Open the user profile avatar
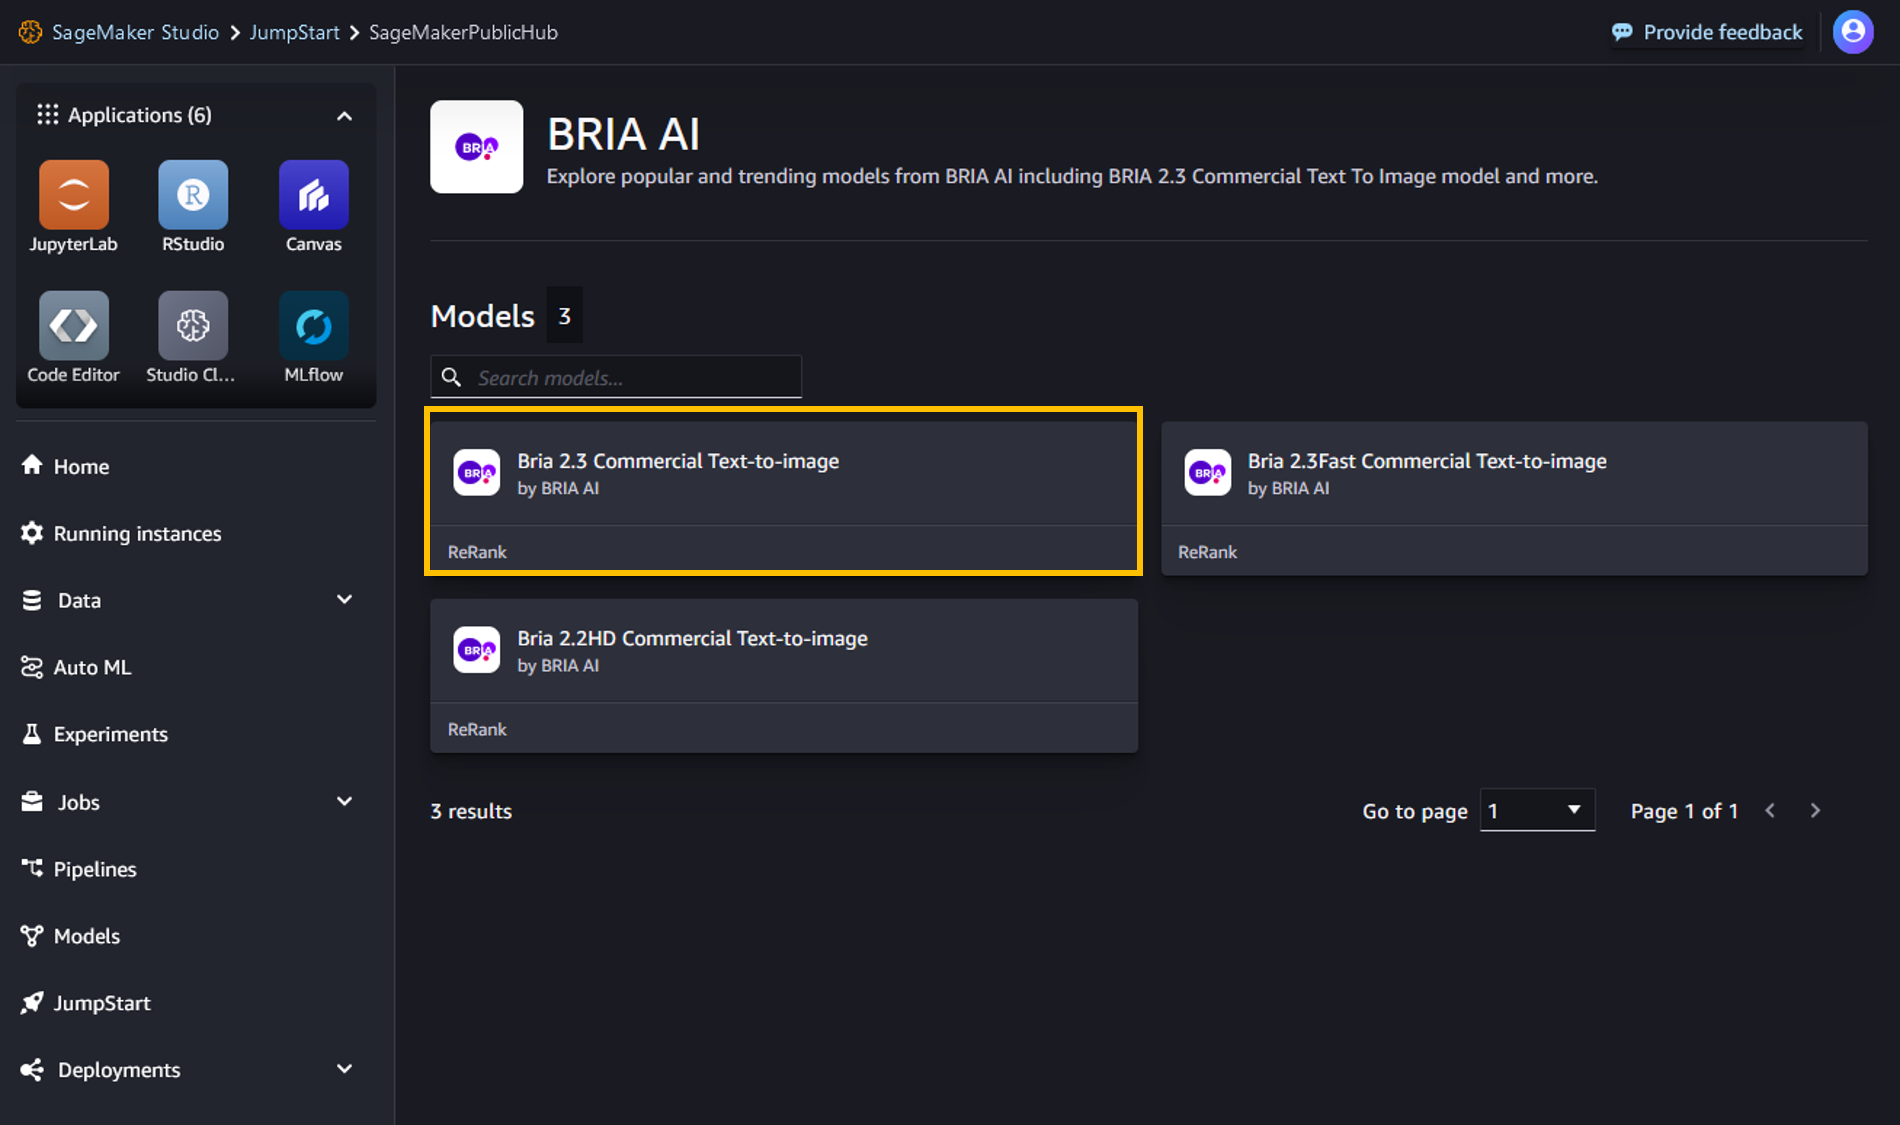 click(1852, 32)
